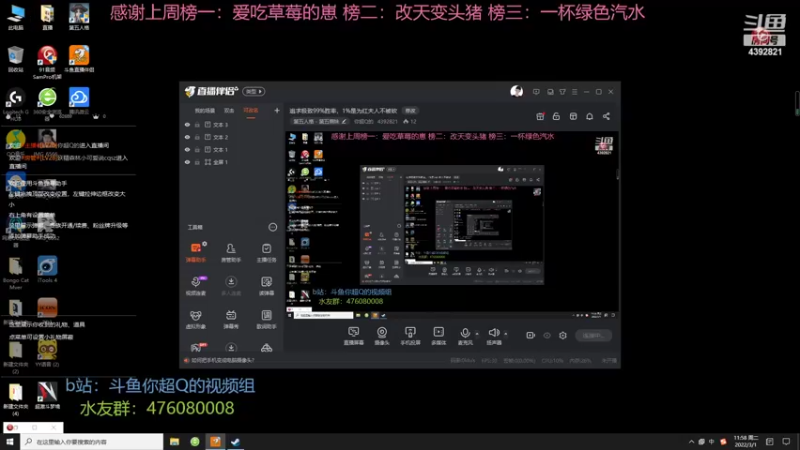Select the active orange scene tab
The width and height of the screenshot is (800, 450).
point(251,111)
